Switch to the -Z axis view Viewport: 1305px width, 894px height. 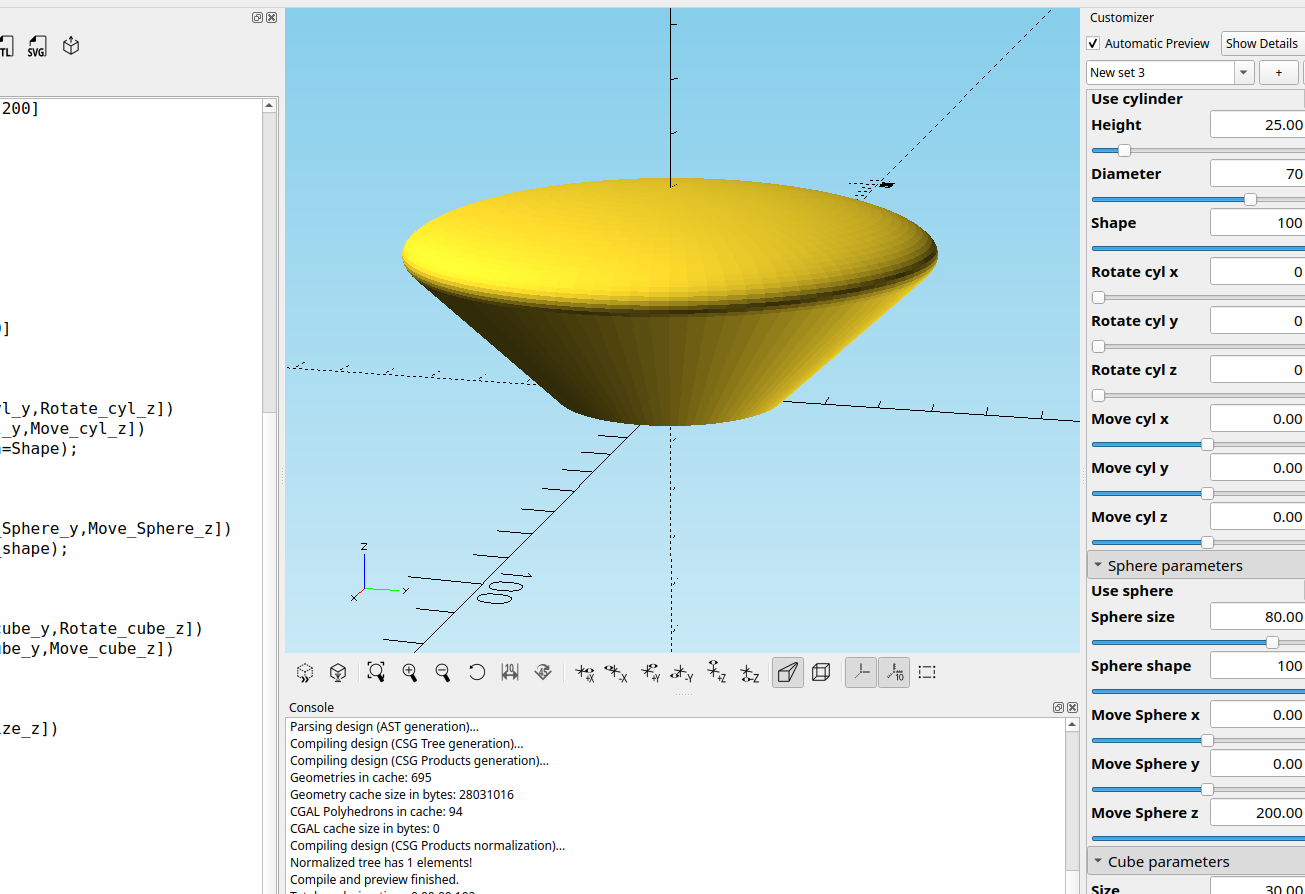[x=749, y=672]
